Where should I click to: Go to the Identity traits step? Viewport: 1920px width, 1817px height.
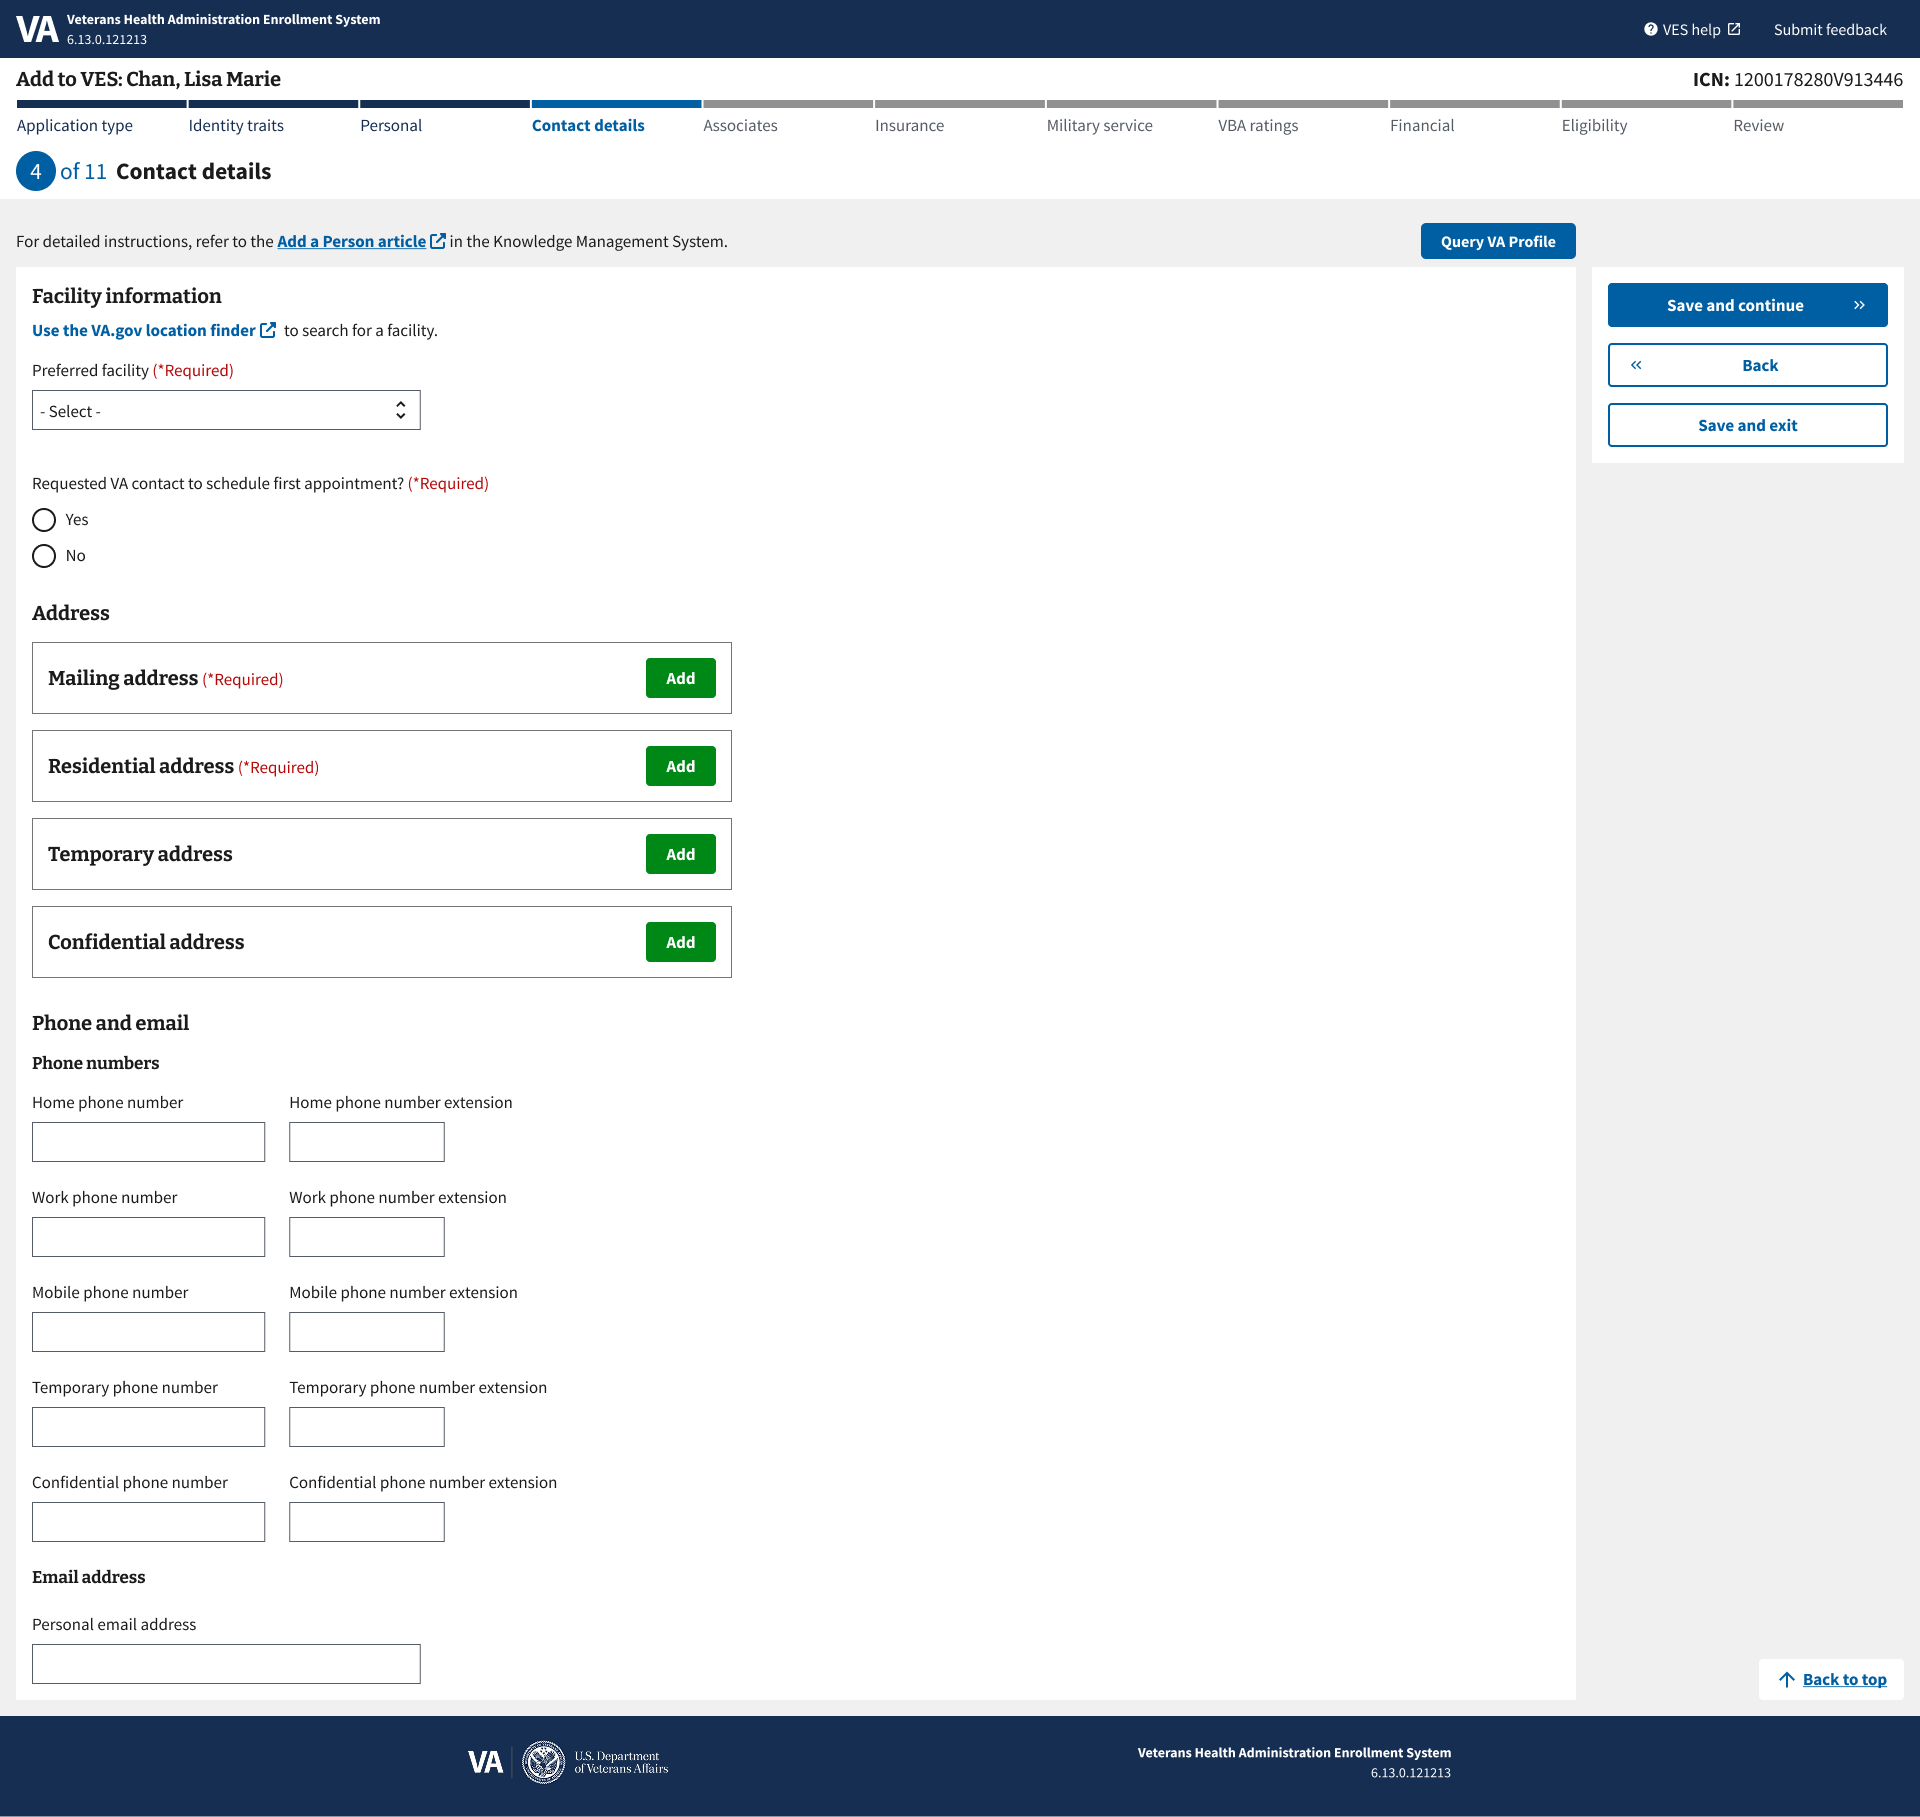click(x=236, y=125)
